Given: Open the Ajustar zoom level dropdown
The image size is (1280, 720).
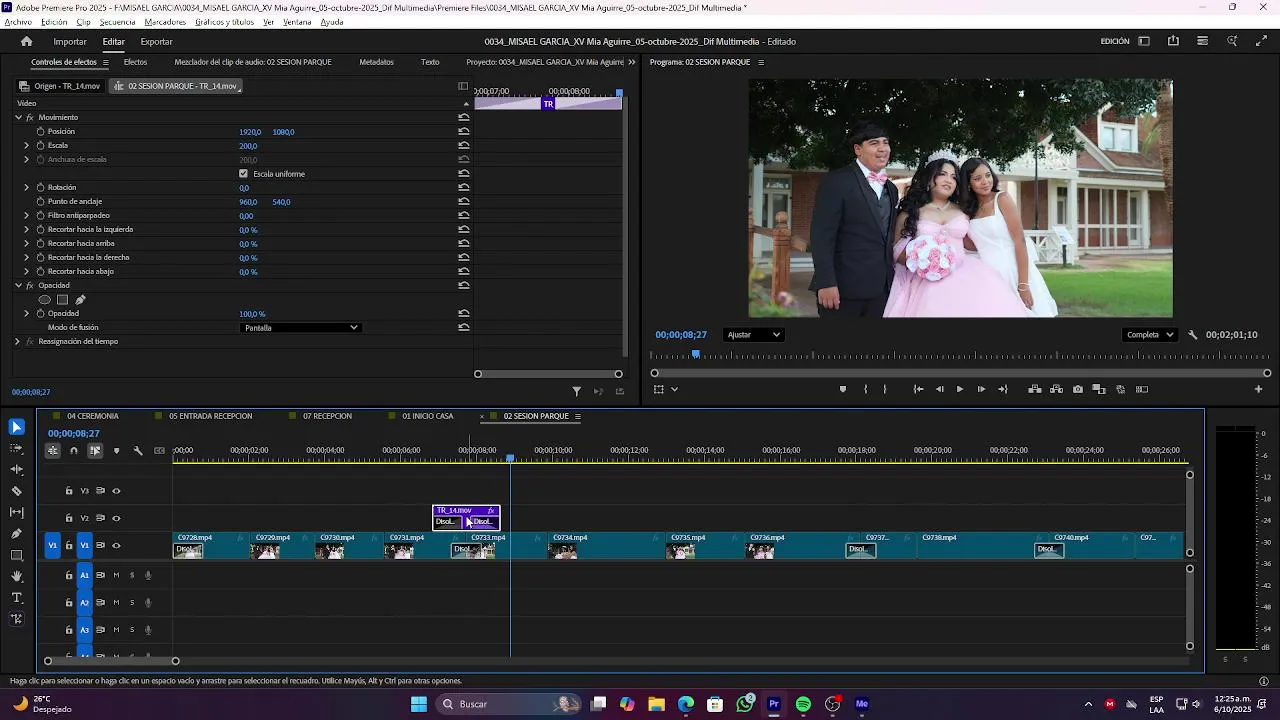Looking at the screenshot, I should [753, 335].
